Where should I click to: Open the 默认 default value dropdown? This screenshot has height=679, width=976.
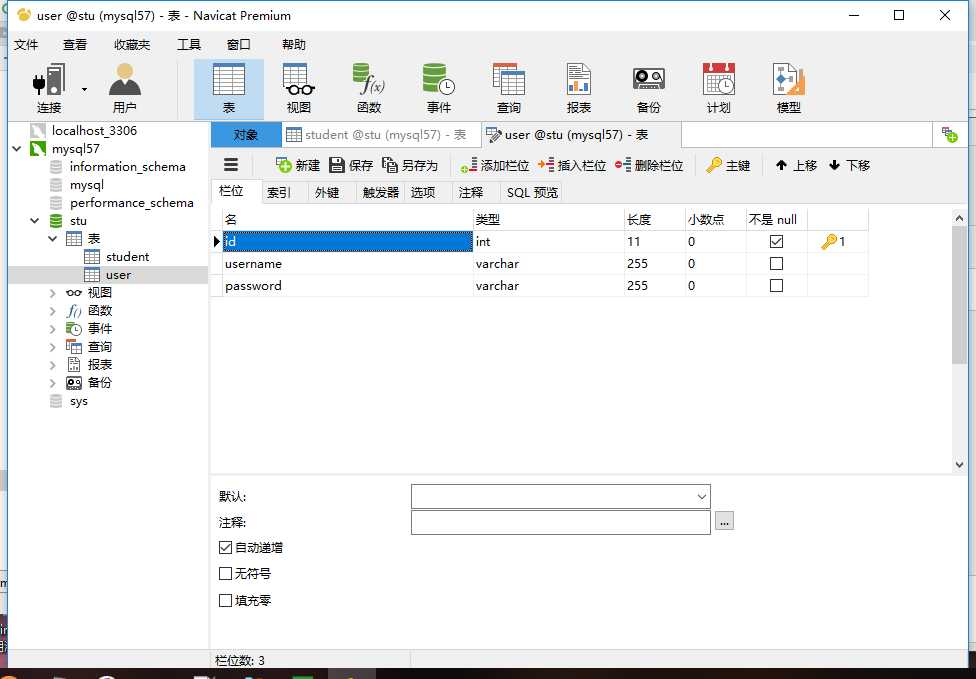pyautogui.click(x=702, y=497)
